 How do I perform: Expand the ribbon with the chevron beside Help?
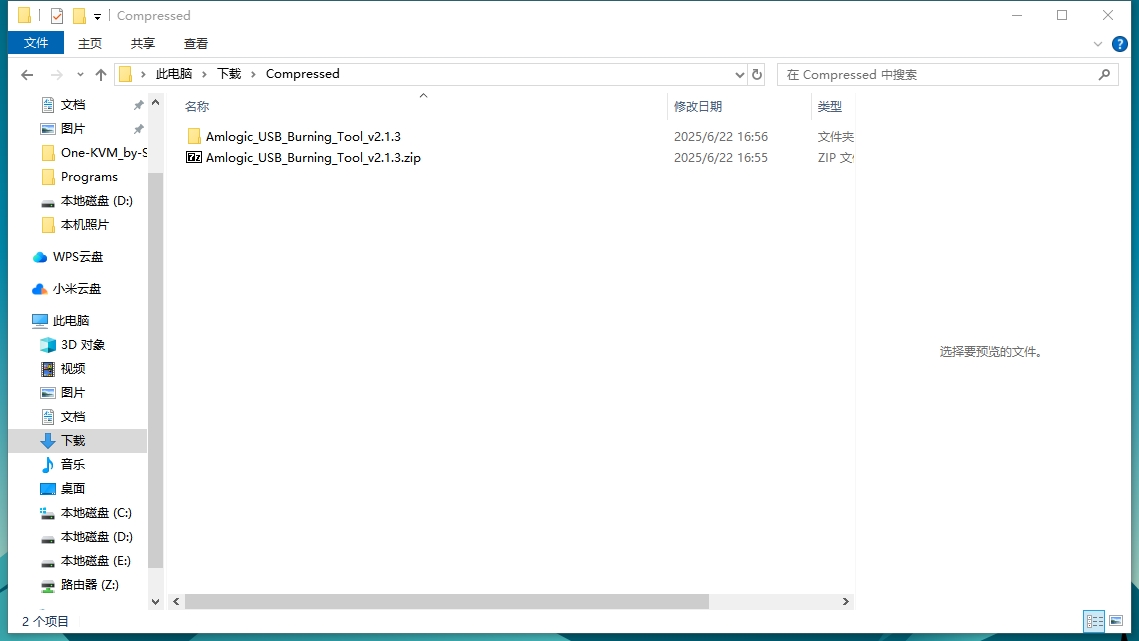click(x=1098, y=44)
